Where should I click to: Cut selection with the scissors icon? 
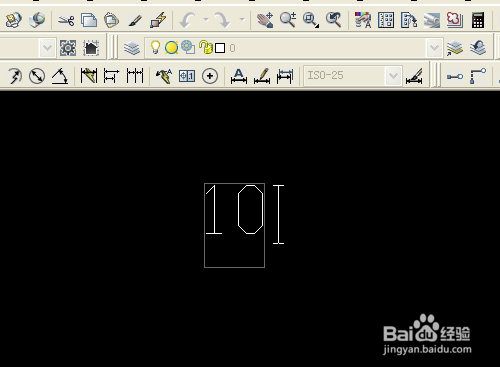coord(66,21)
